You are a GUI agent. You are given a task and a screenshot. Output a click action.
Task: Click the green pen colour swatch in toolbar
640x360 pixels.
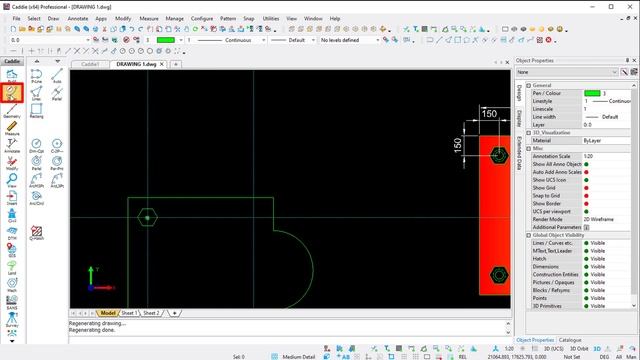(166, 40)
